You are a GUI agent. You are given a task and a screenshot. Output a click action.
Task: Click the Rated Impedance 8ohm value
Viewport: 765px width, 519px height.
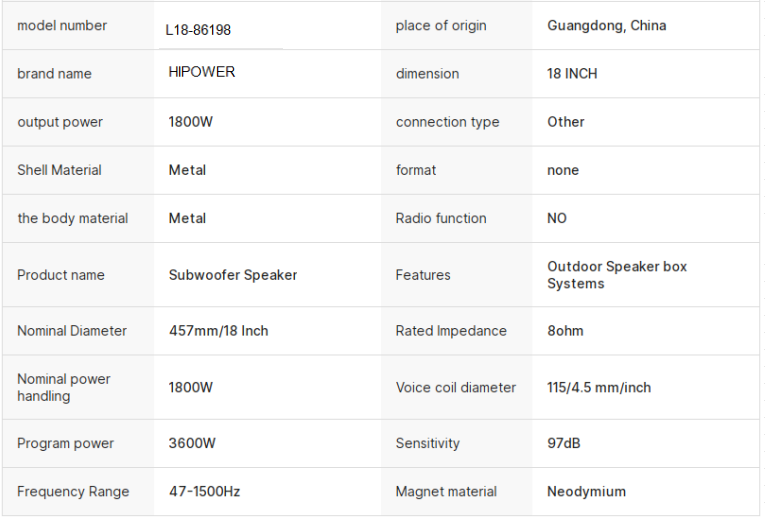(x=565, y=331)
